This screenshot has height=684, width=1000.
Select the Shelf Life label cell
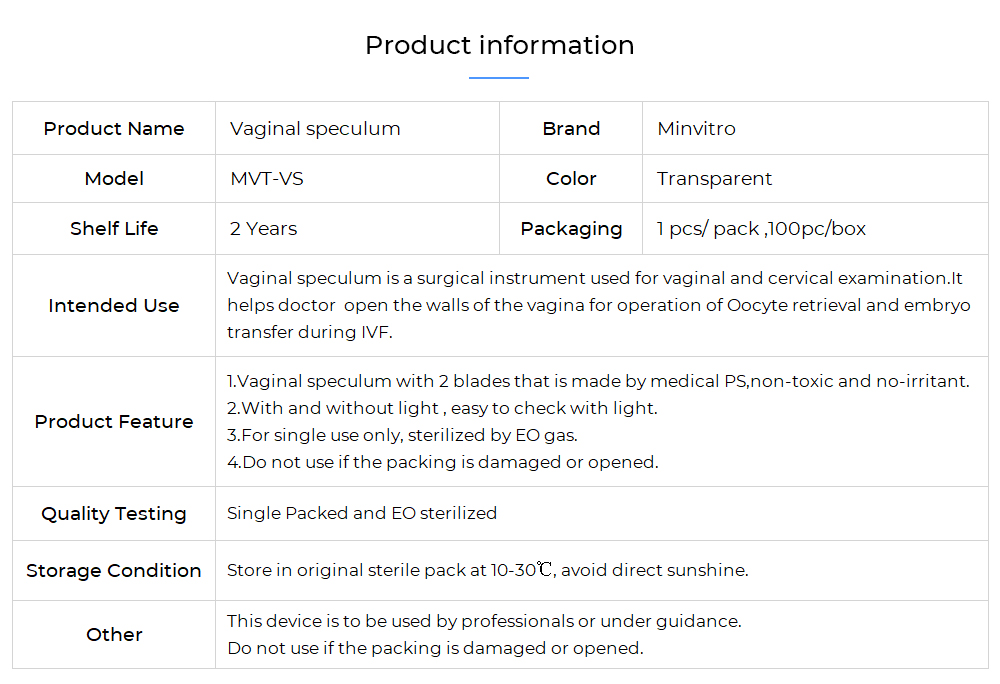pyautogui.click(x=114, y=228)
